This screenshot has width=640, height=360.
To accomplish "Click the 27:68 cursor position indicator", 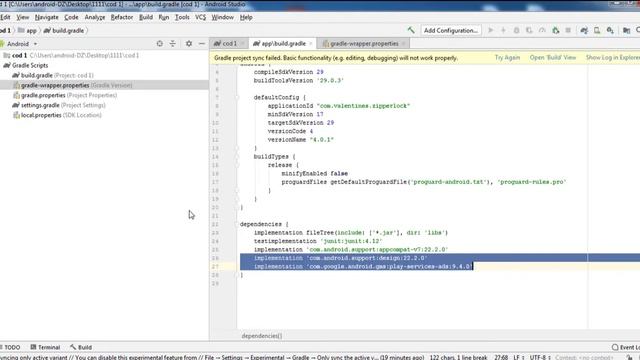I will click(501, 357).
